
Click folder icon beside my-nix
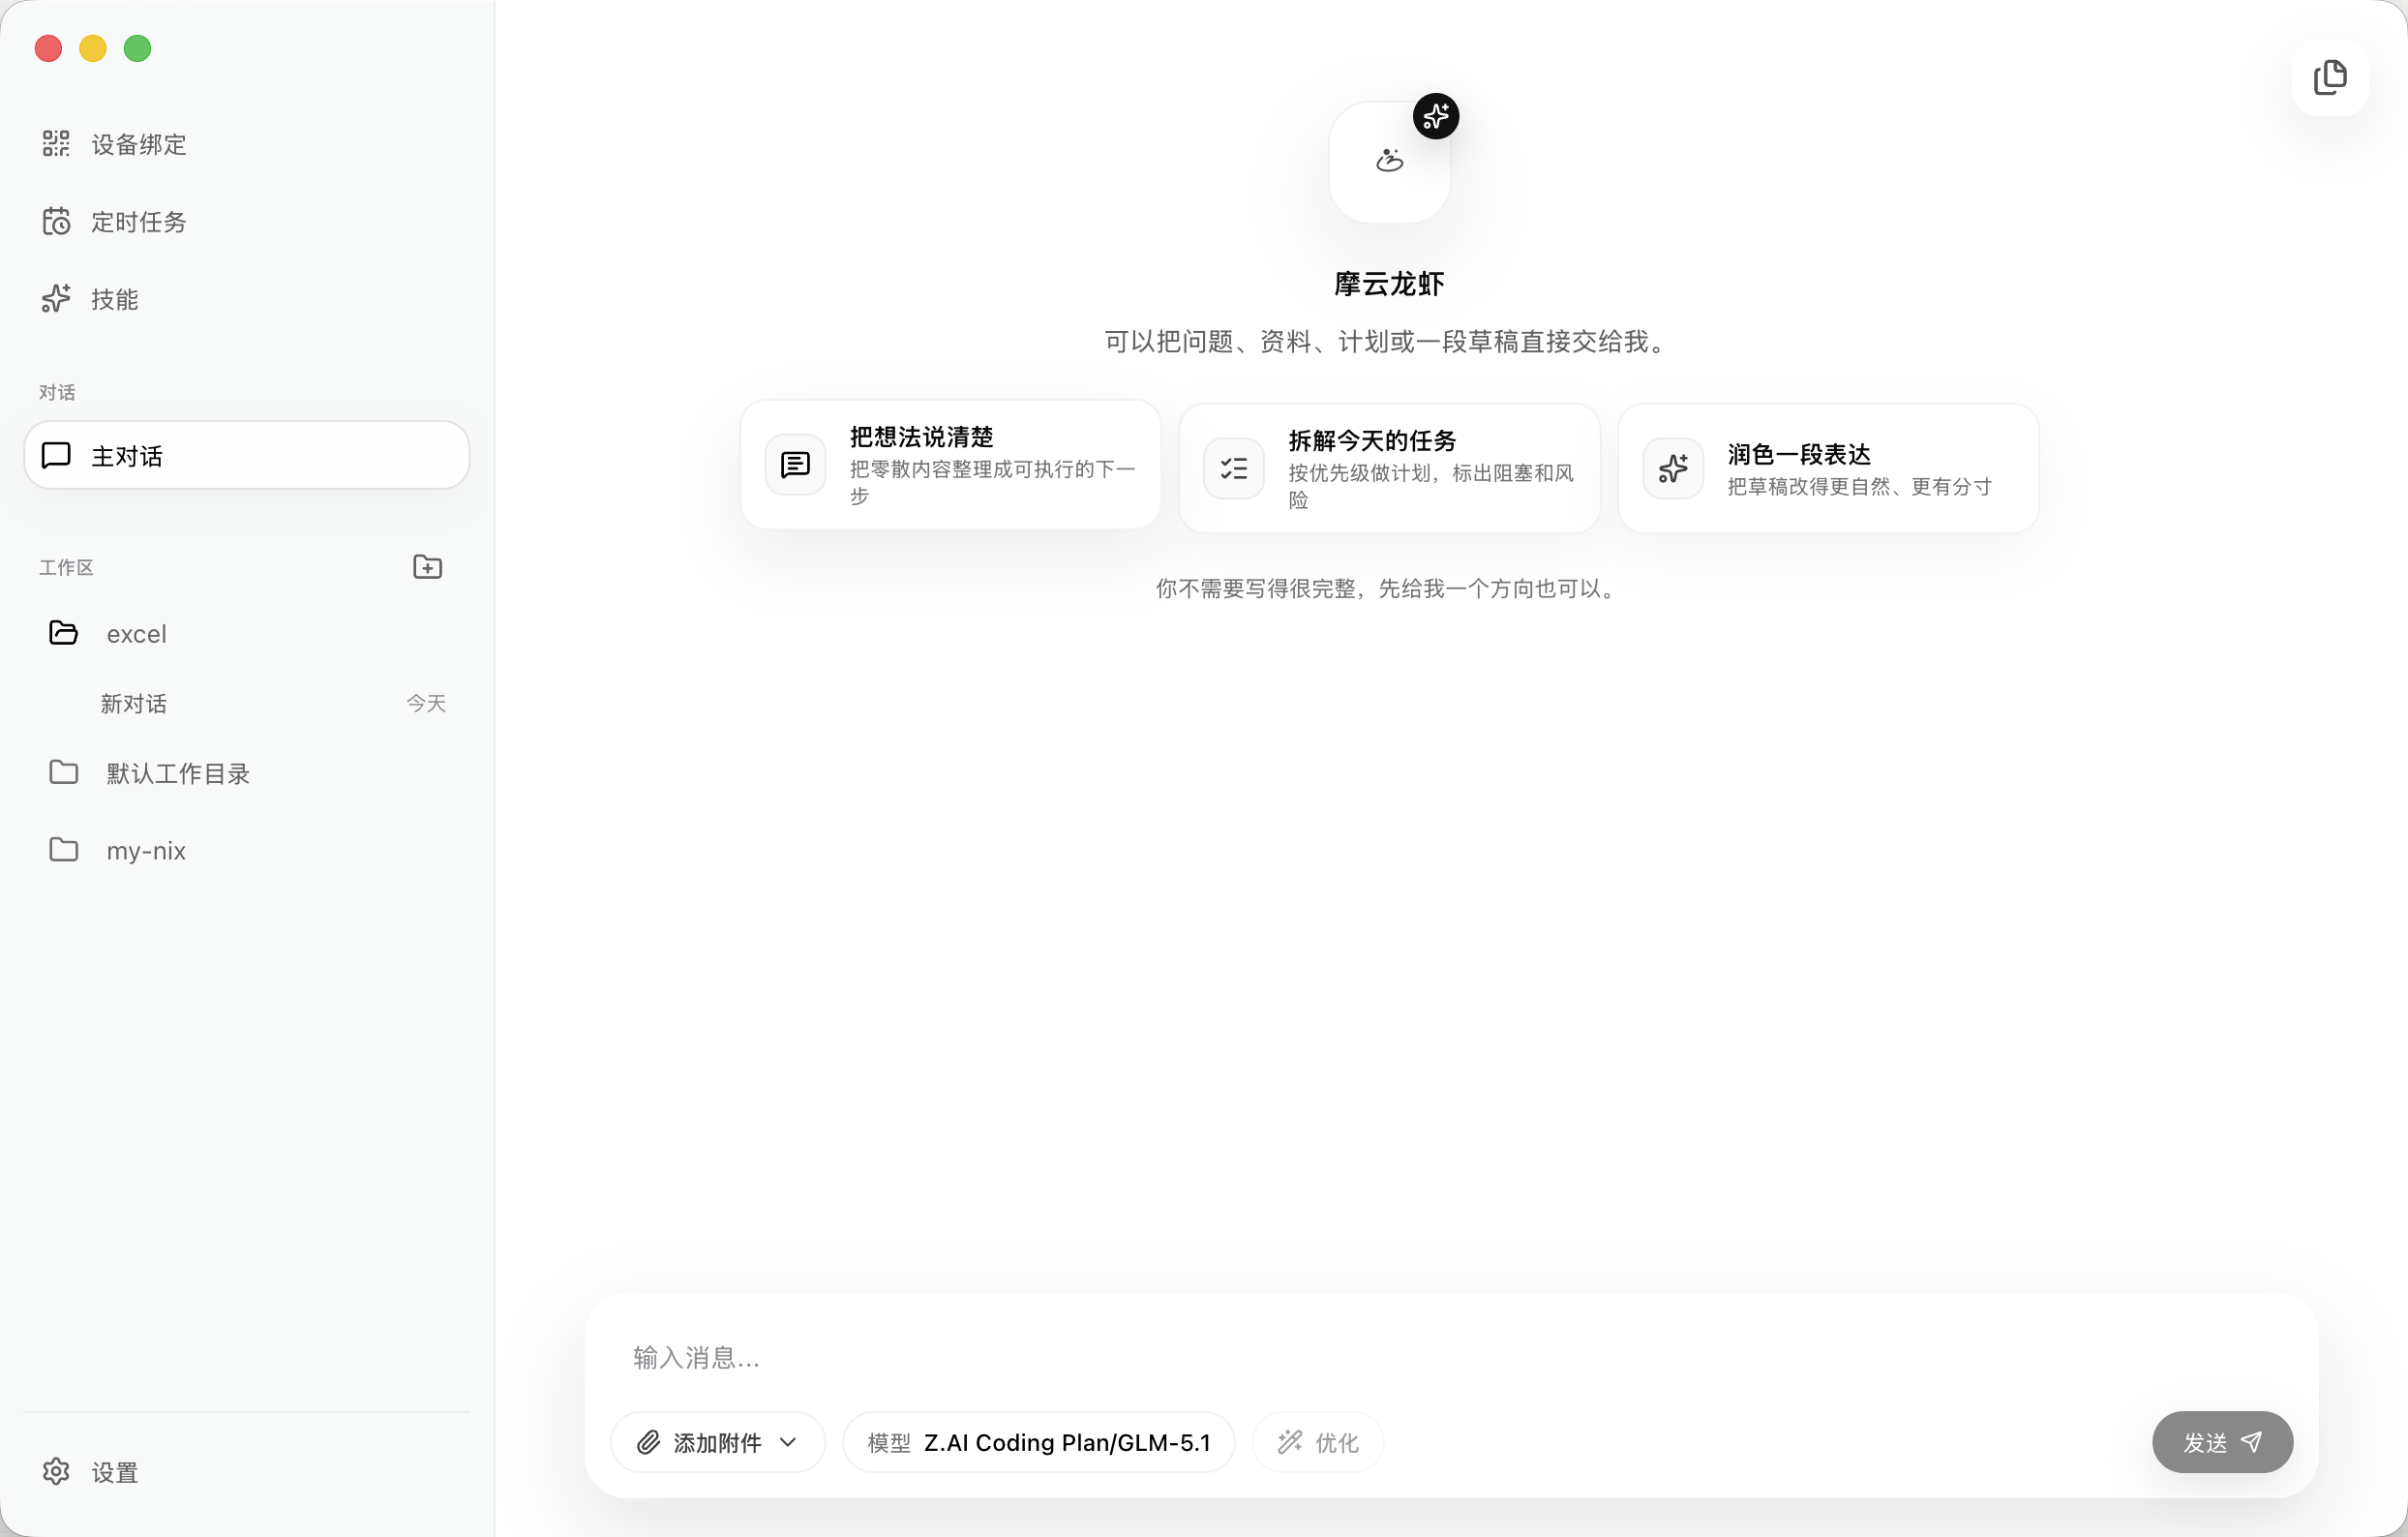[x=63, y=850]
